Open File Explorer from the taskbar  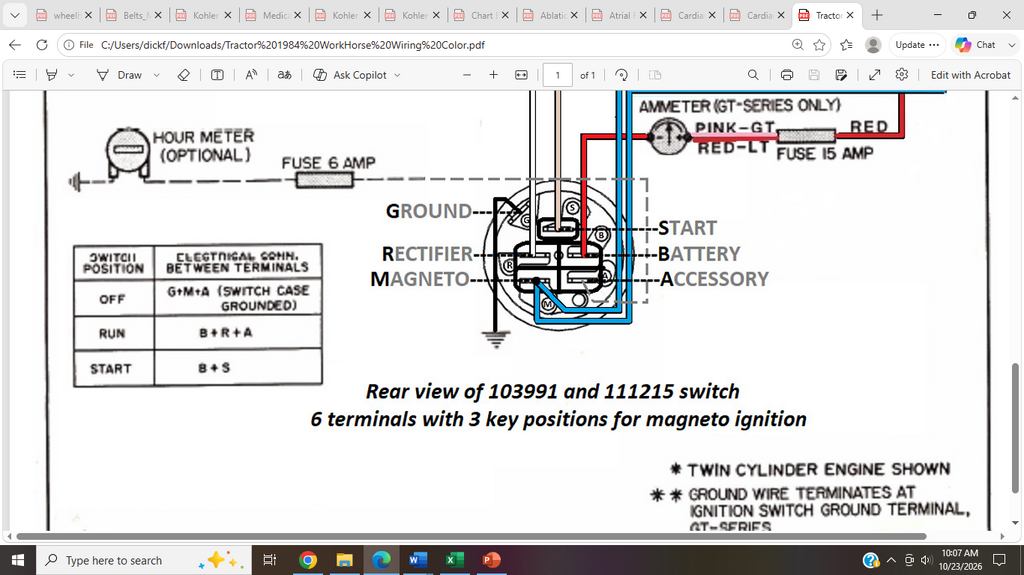344,560
